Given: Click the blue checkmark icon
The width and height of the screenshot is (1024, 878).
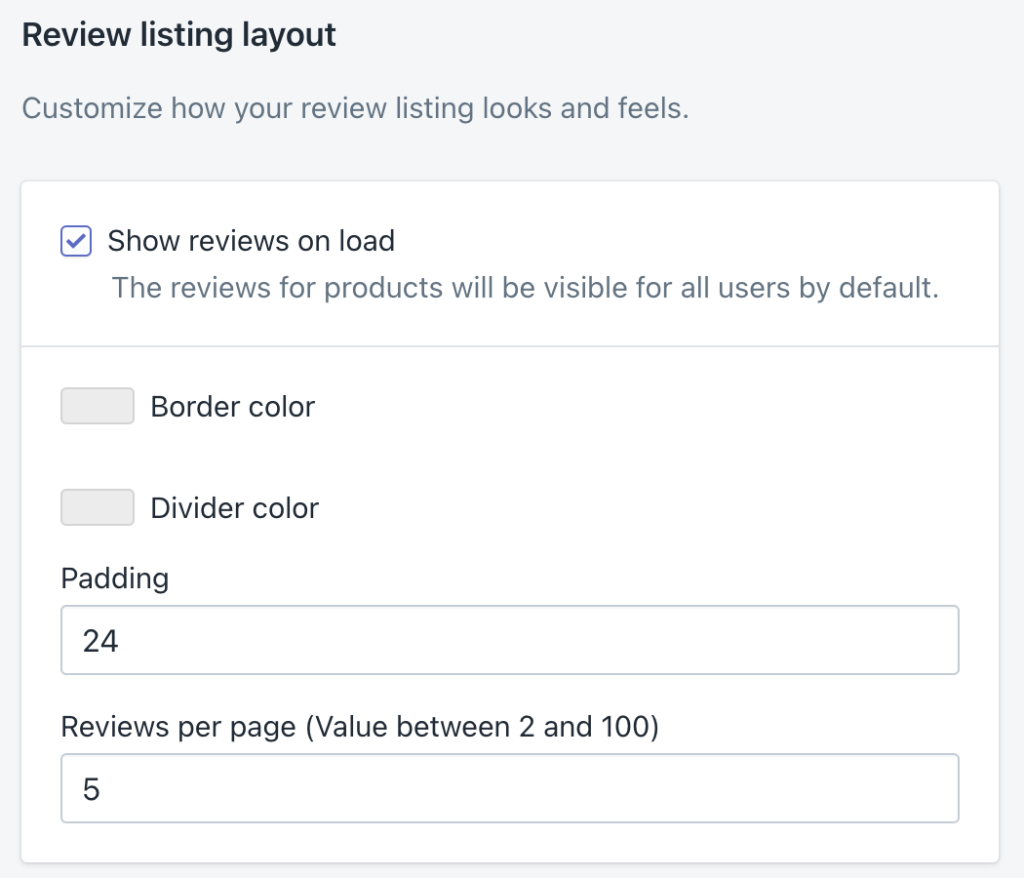Looking at the screenshot, I should tap(76, 242).
